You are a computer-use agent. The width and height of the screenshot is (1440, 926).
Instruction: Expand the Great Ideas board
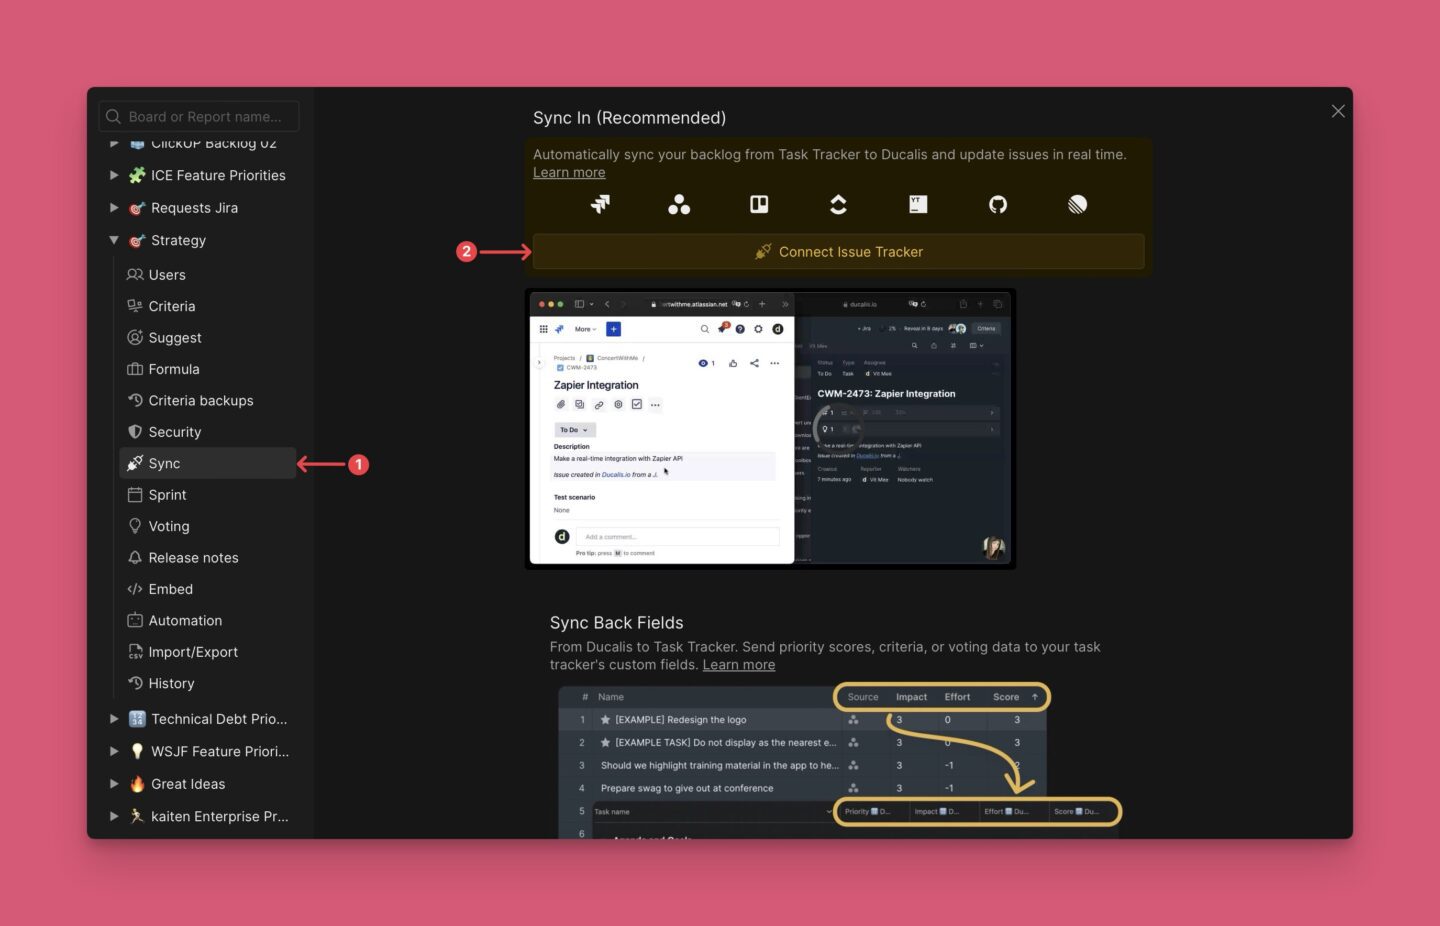click(113, 783)
